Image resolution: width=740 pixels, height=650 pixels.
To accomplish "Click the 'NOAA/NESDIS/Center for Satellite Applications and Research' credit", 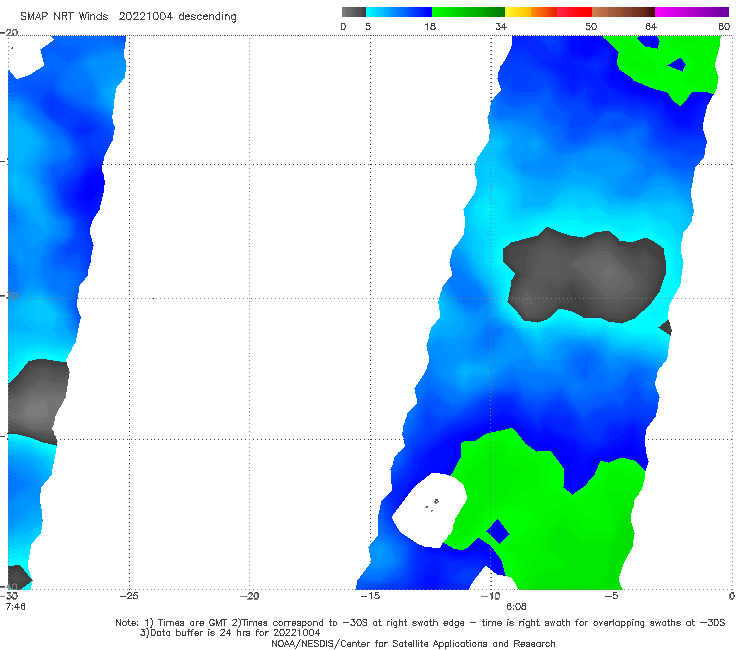I will pos(413,643).
